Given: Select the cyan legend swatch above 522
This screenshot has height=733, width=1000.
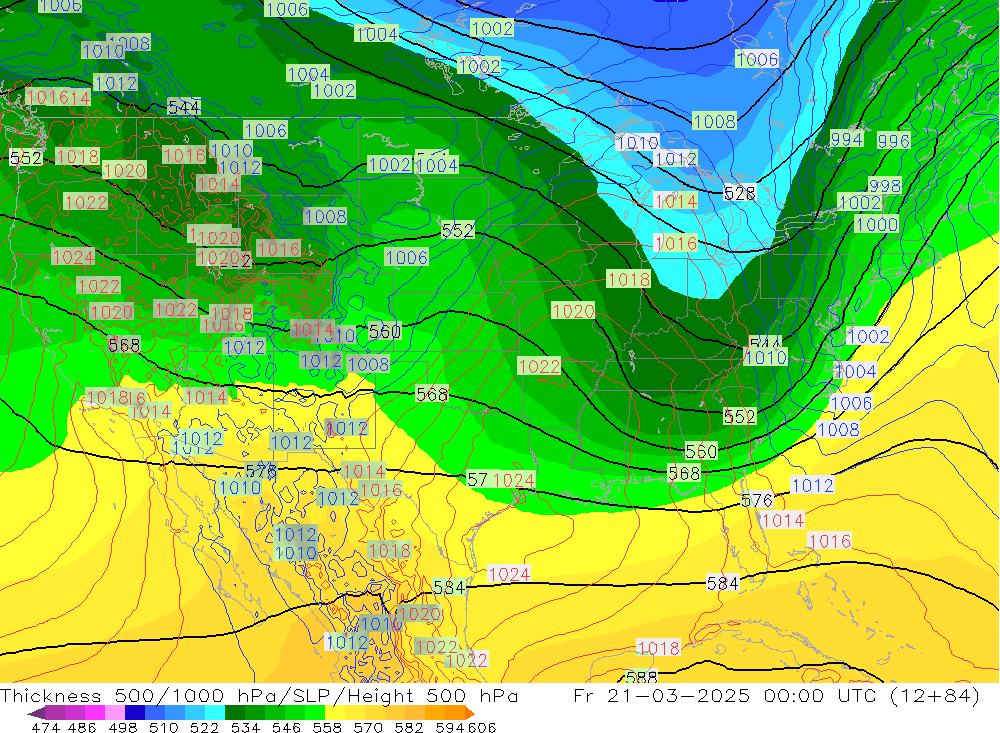Looking at the screenshot, I should (x=215, y=713).
